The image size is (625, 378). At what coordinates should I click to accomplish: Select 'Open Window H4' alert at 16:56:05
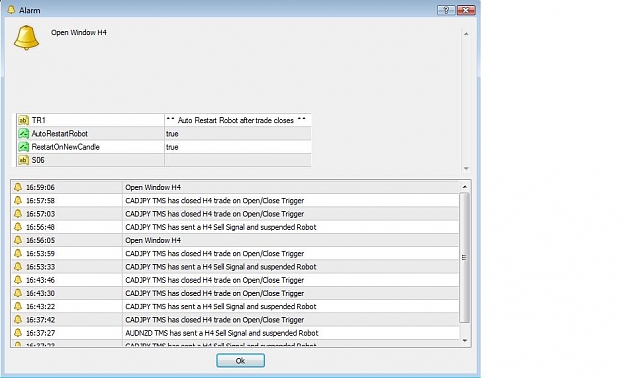point(153,240)
